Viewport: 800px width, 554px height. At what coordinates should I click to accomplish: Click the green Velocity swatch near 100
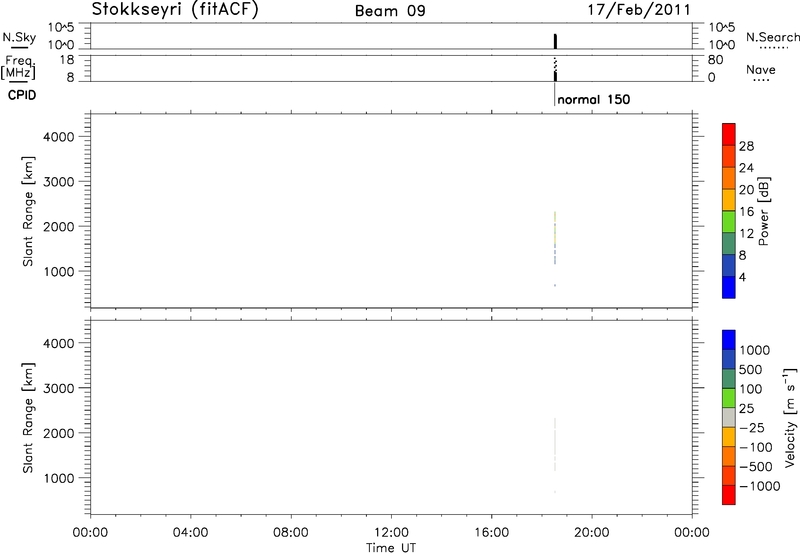pos(729,398)
